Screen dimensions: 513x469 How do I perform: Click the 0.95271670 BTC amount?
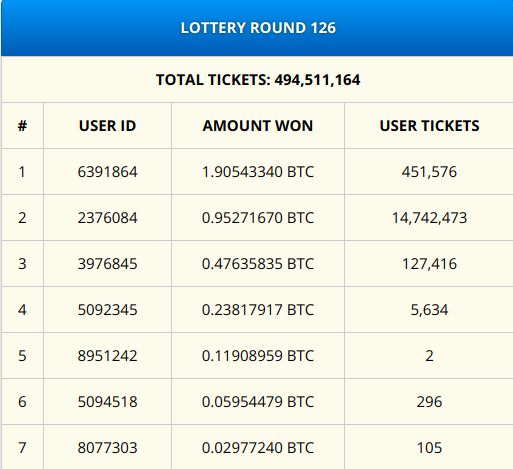point(258,218)
